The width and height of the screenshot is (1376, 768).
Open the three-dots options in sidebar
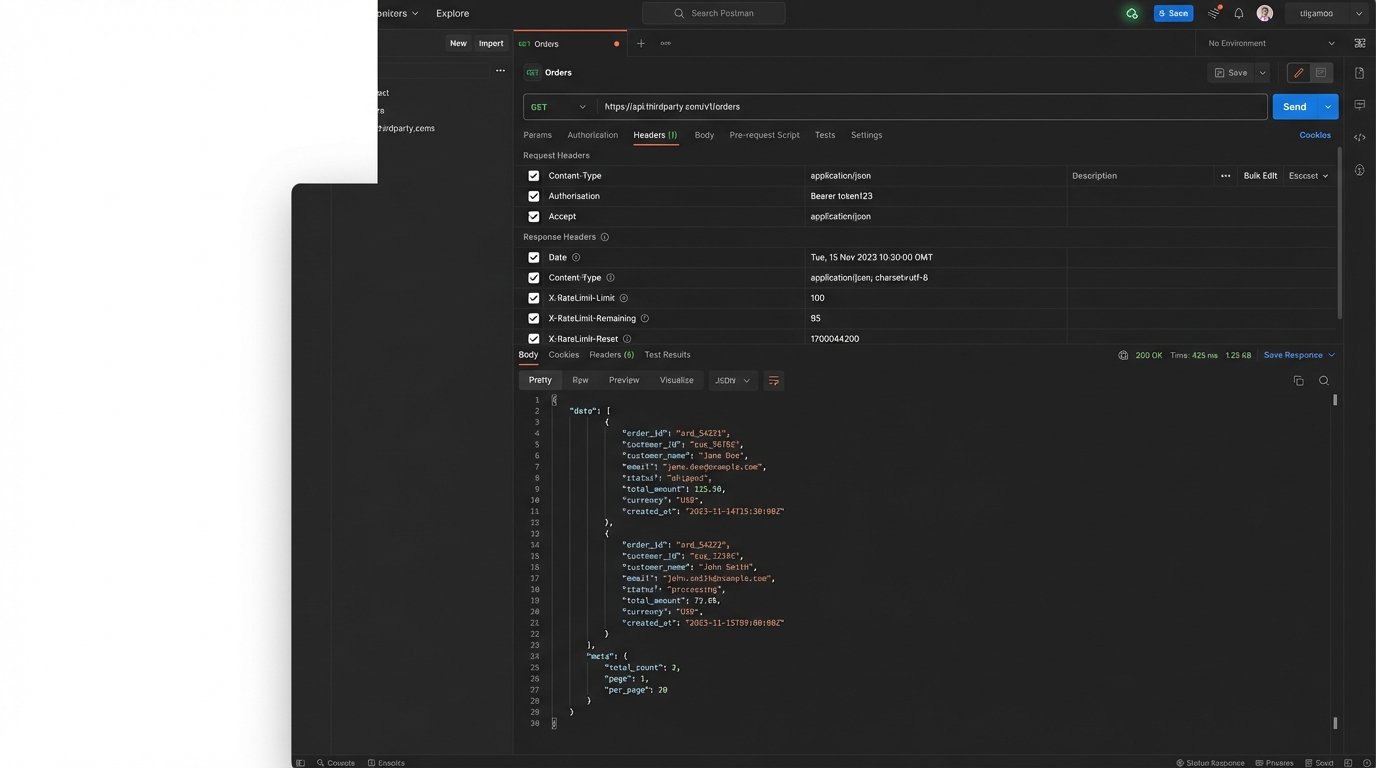point(500,71)
